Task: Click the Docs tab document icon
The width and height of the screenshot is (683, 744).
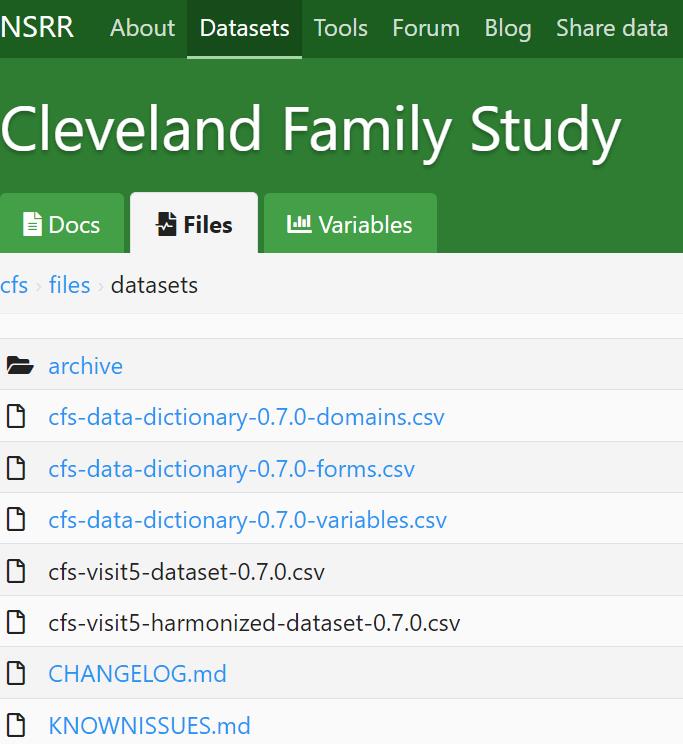Action: click(32, 224)
